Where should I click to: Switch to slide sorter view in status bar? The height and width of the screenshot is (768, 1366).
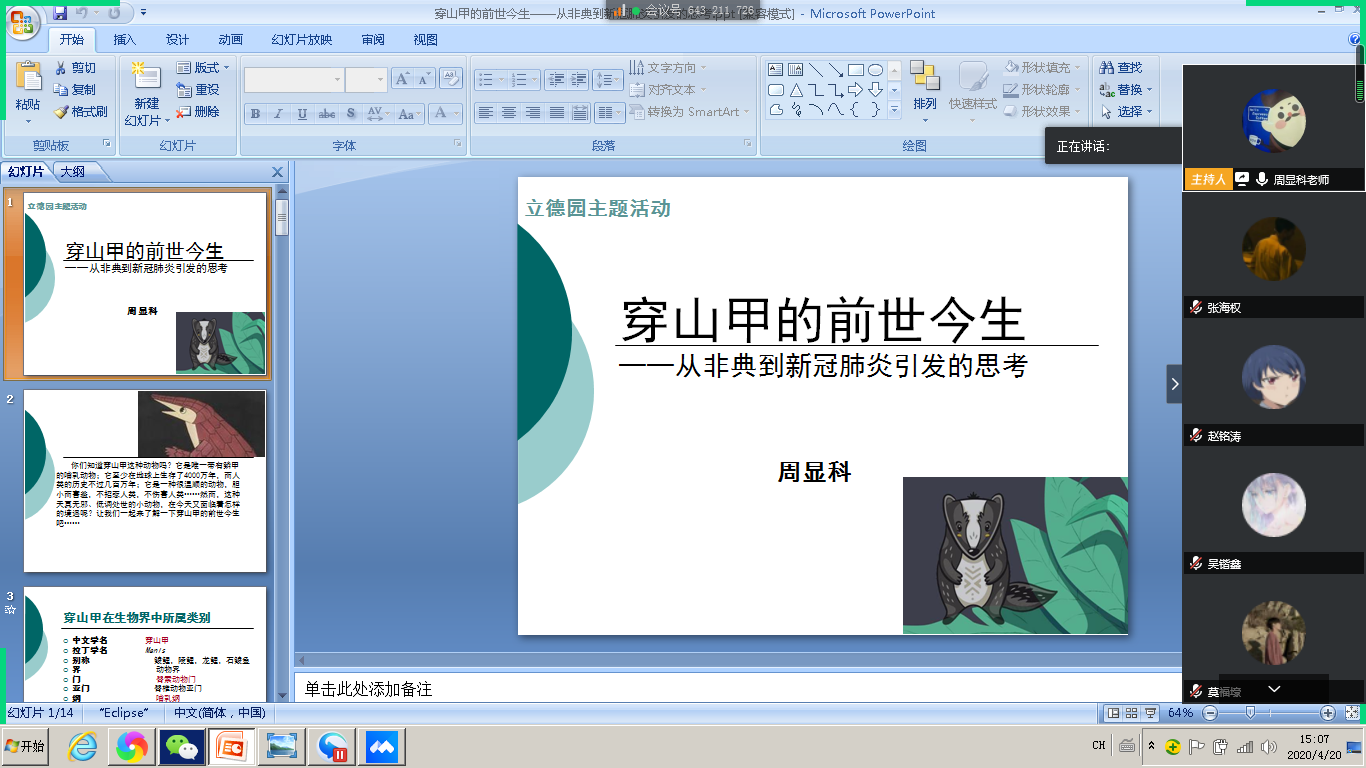pos(1132,713)
